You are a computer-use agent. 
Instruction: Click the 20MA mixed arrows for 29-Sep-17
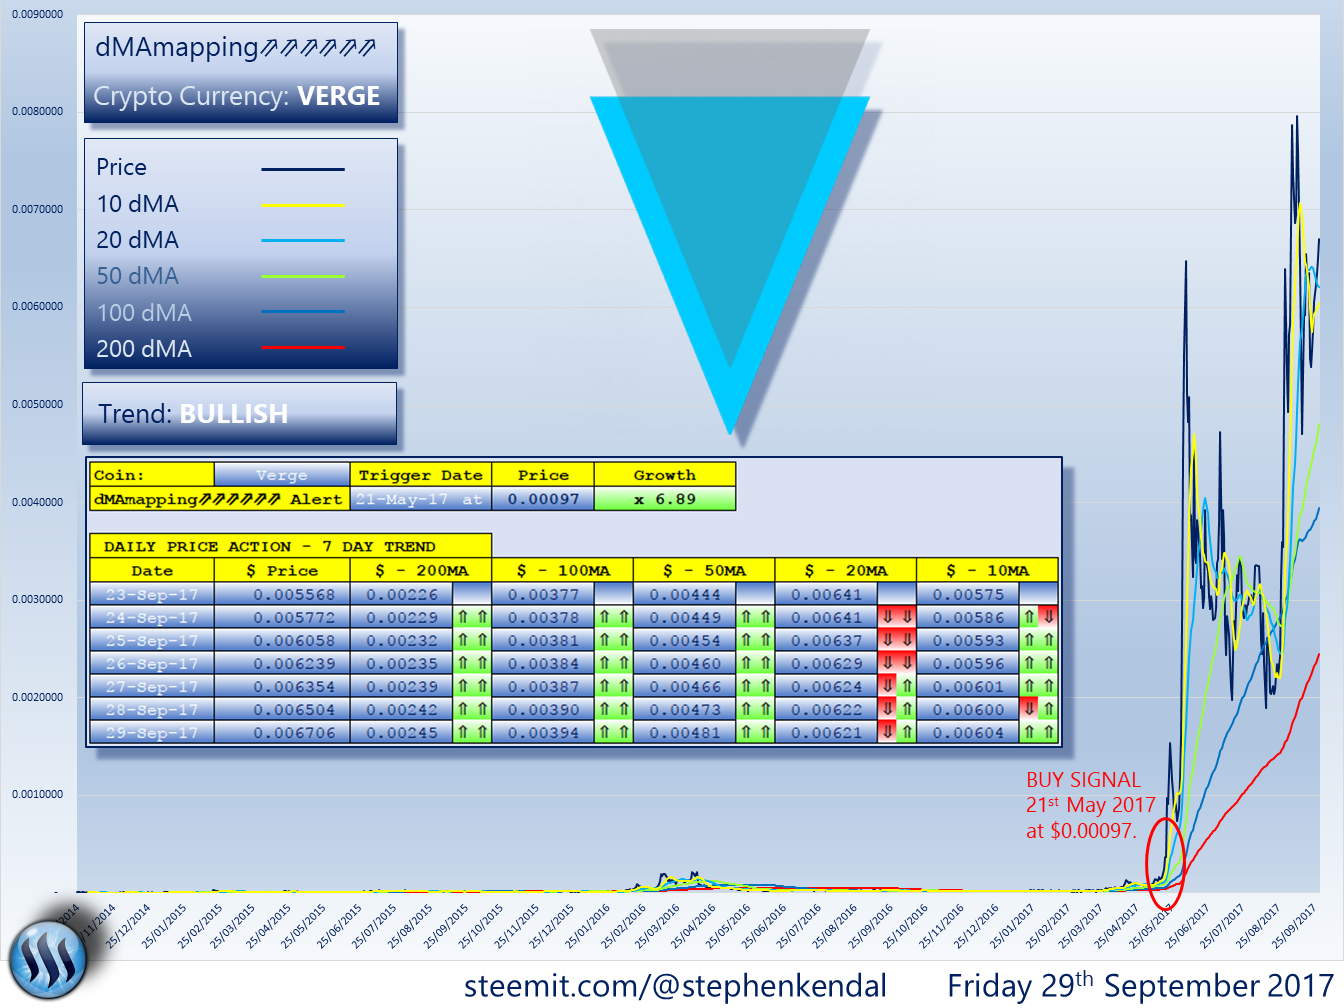(897, 733)
